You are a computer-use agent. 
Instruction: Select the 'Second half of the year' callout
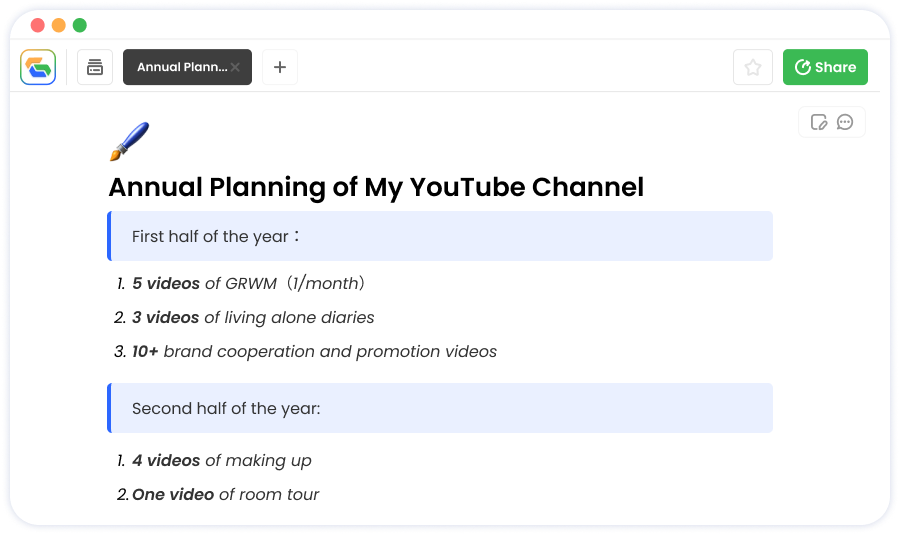pos(440,408)
